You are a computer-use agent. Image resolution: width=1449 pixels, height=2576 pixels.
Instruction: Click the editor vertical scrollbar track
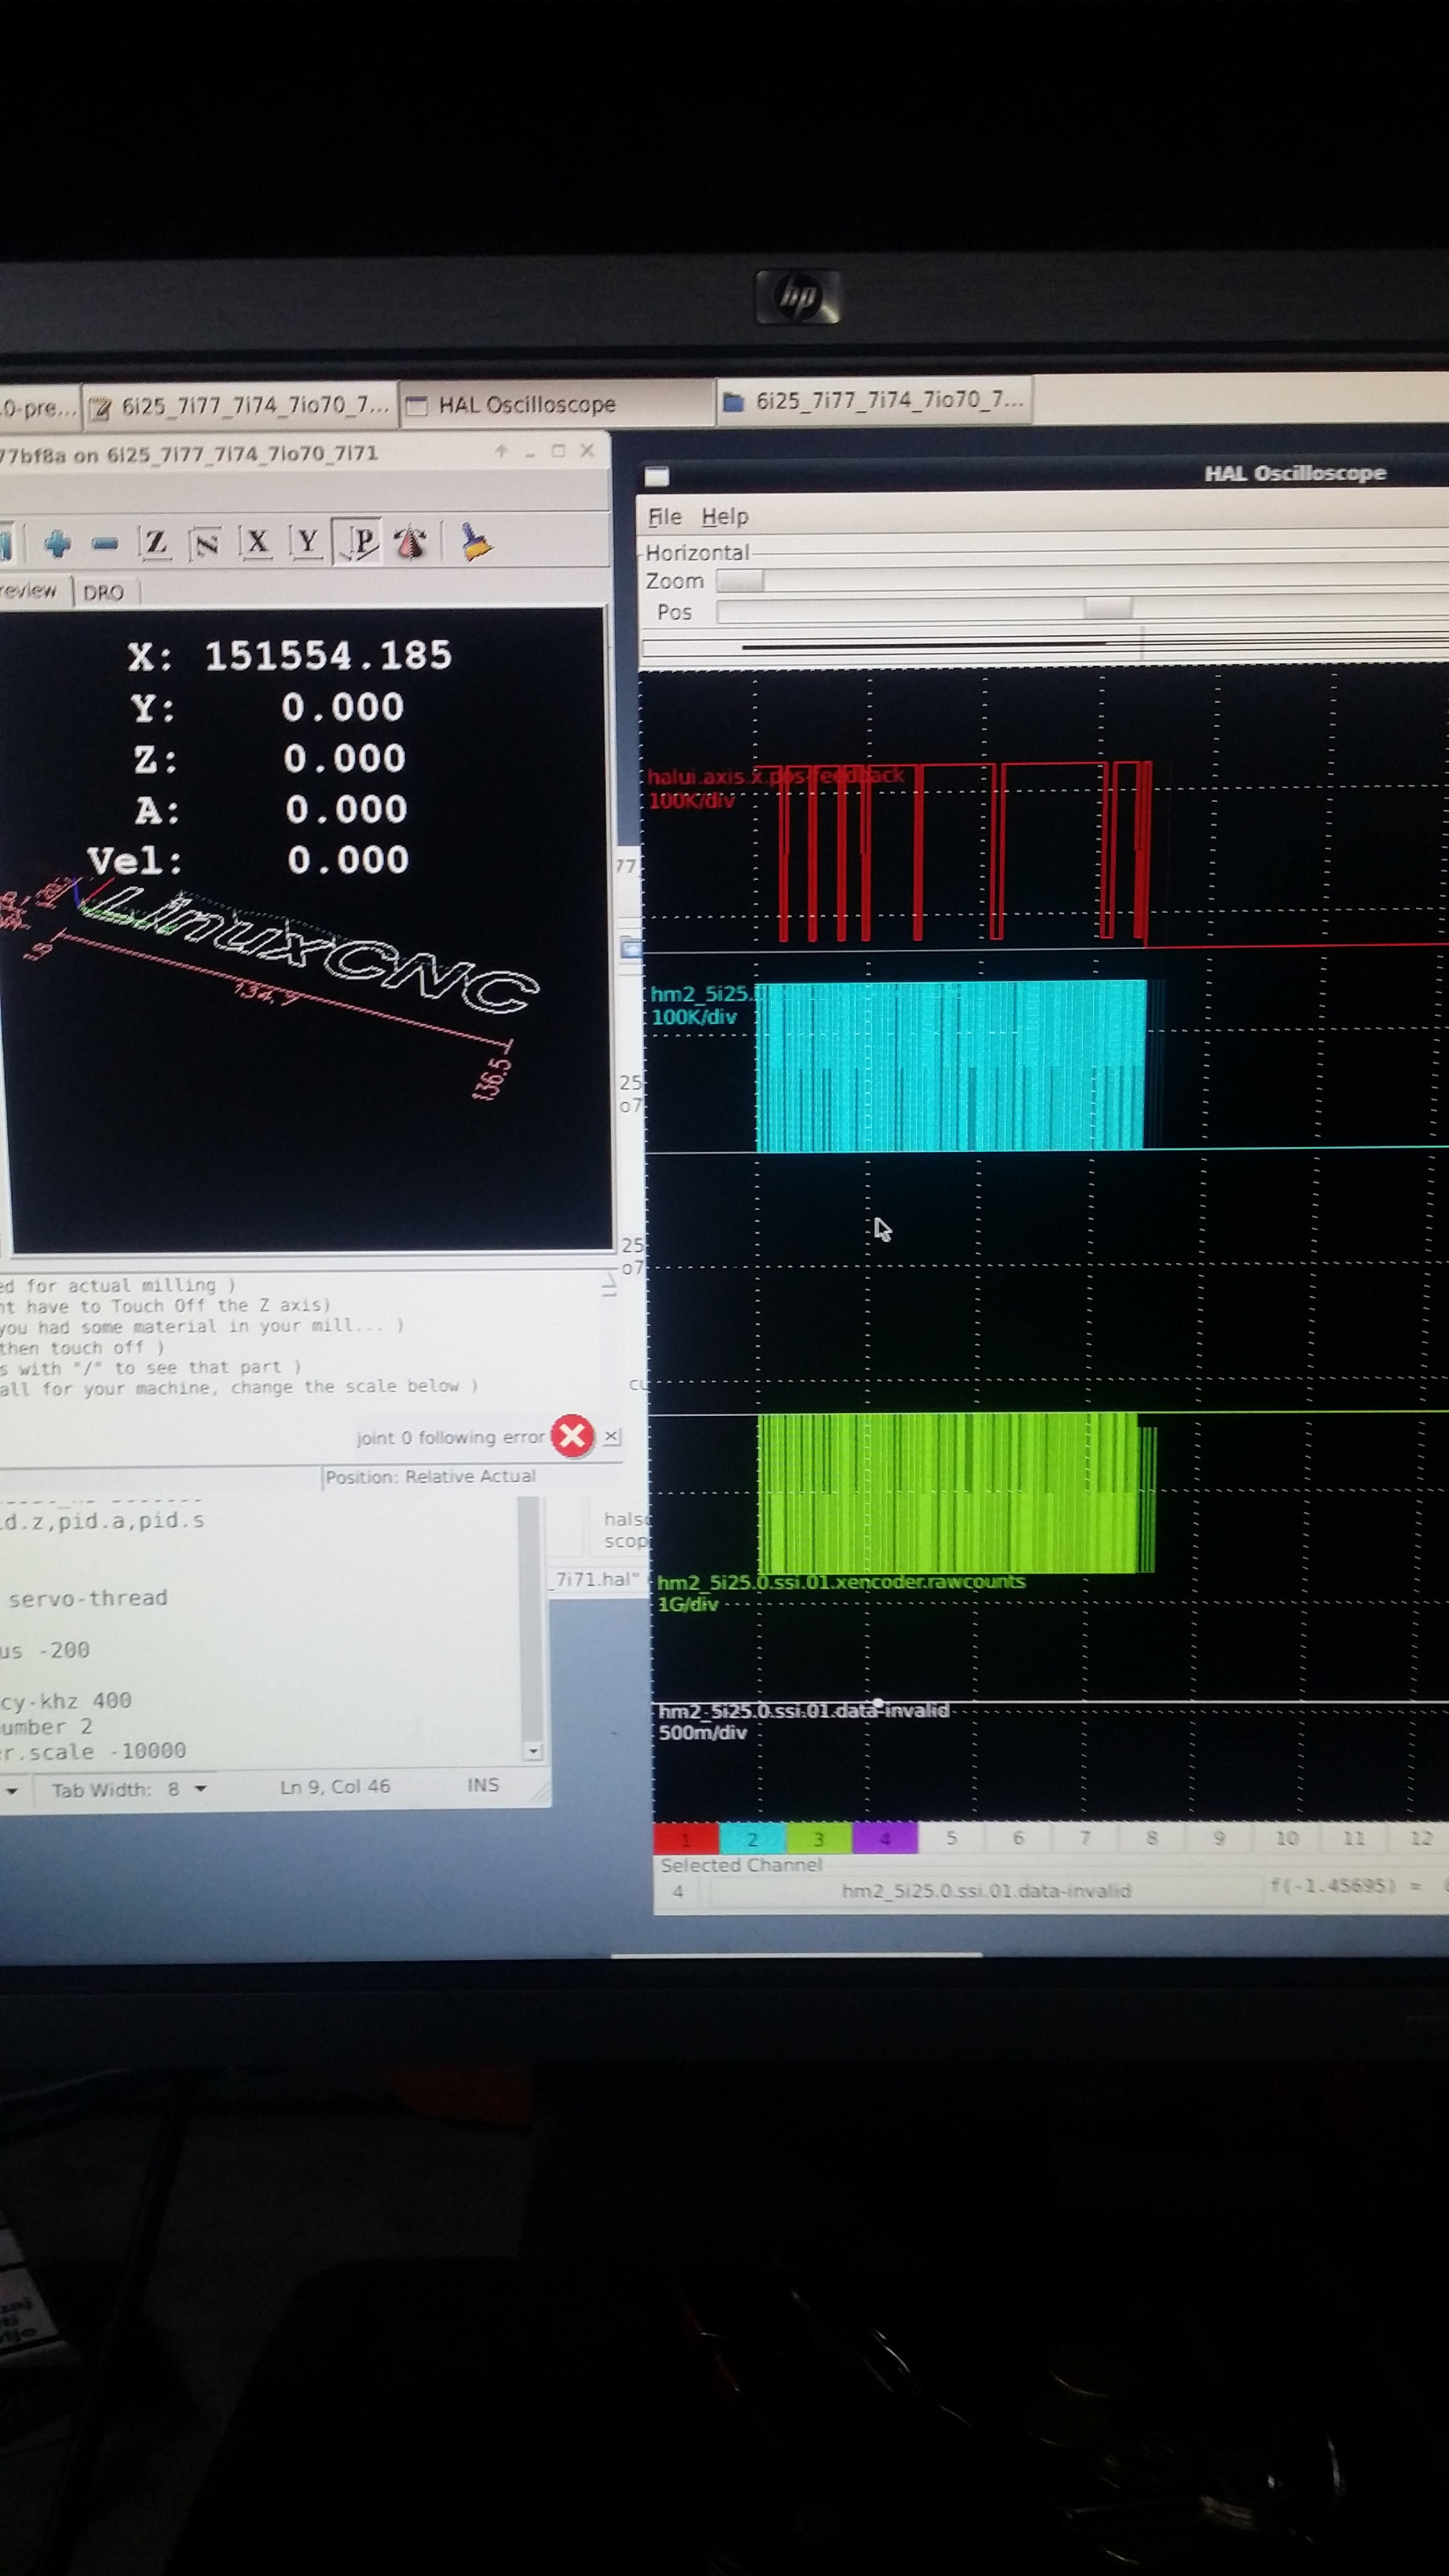[531, 1620]
